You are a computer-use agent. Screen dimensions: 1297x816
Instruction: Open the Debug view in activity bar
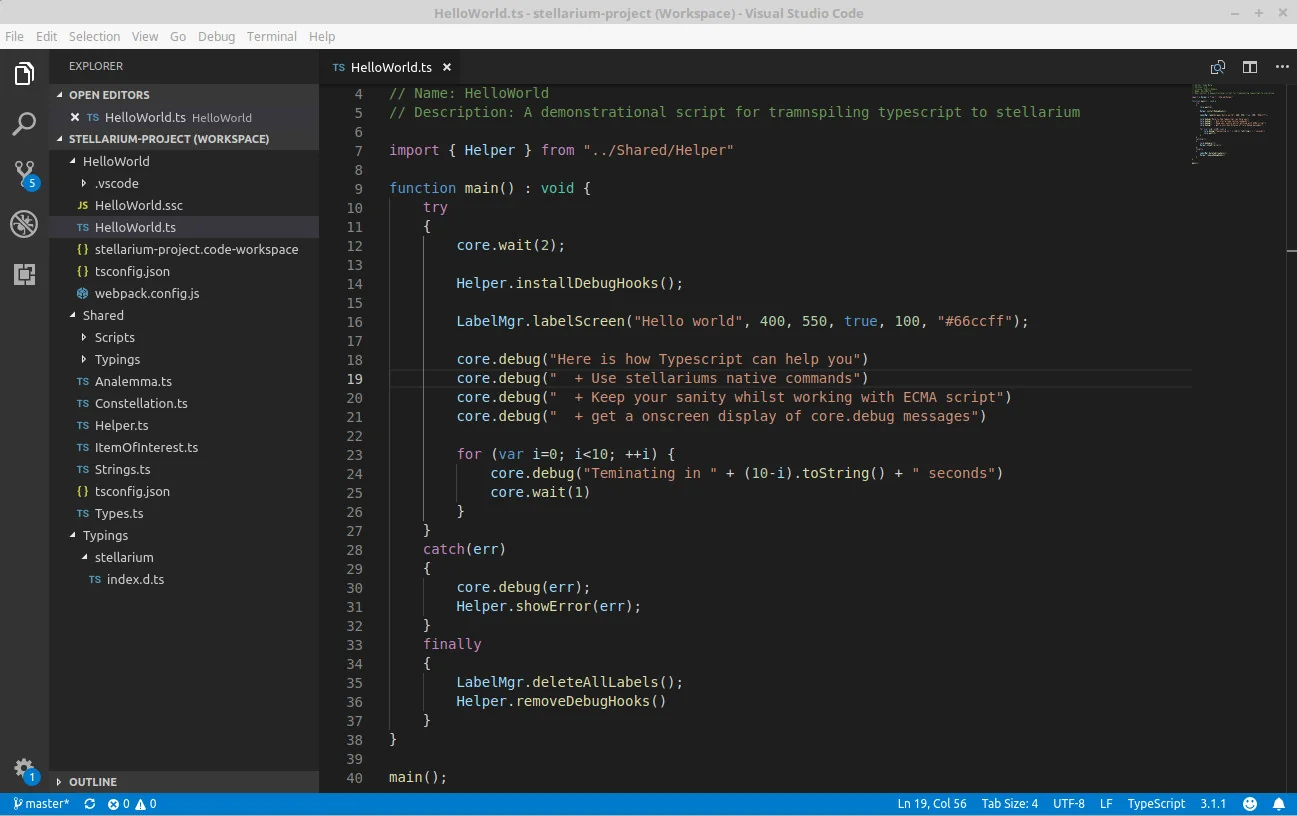click(24, 224)
